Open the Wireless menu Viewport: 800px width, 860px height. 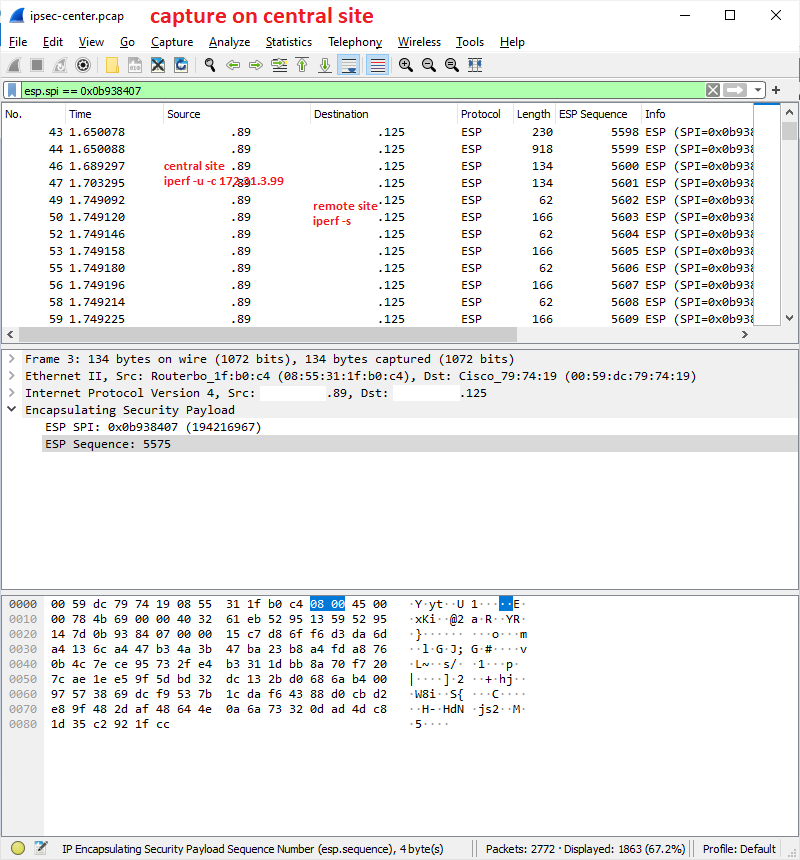(419, 42)
